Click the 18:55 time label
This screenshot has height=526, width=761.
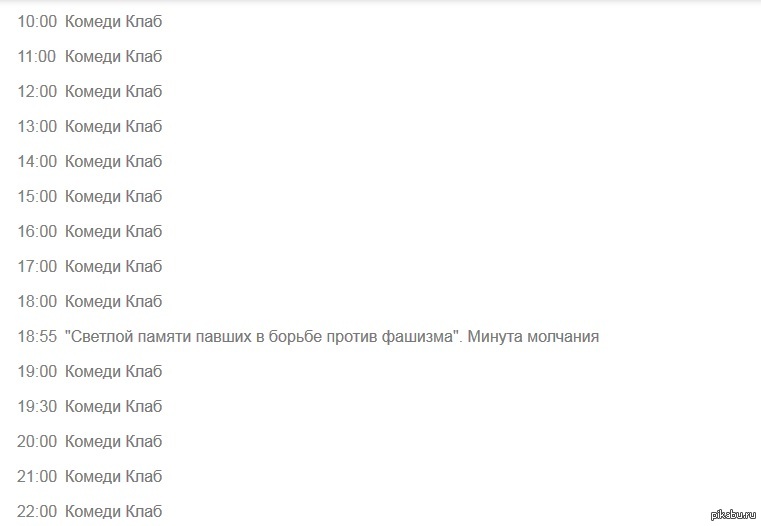(x=37, y=336)
